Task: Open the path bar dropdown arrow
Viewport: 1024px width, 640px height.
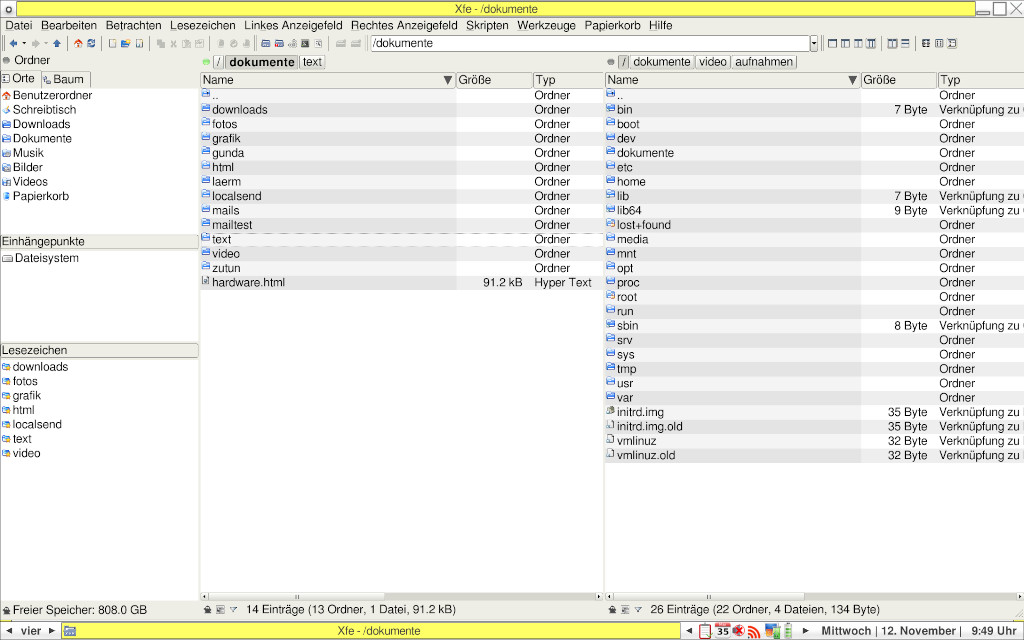Action: 812,43
